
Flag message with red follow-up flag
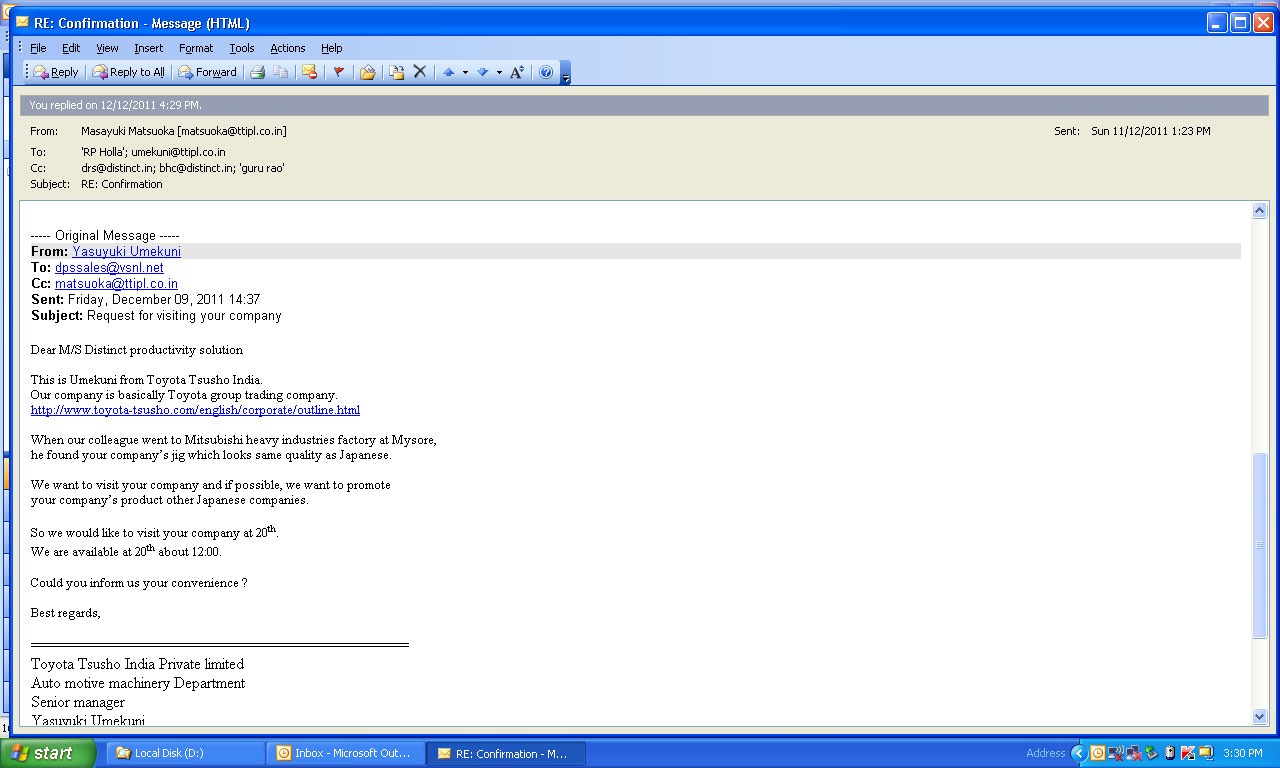click(x=338, y=72)
